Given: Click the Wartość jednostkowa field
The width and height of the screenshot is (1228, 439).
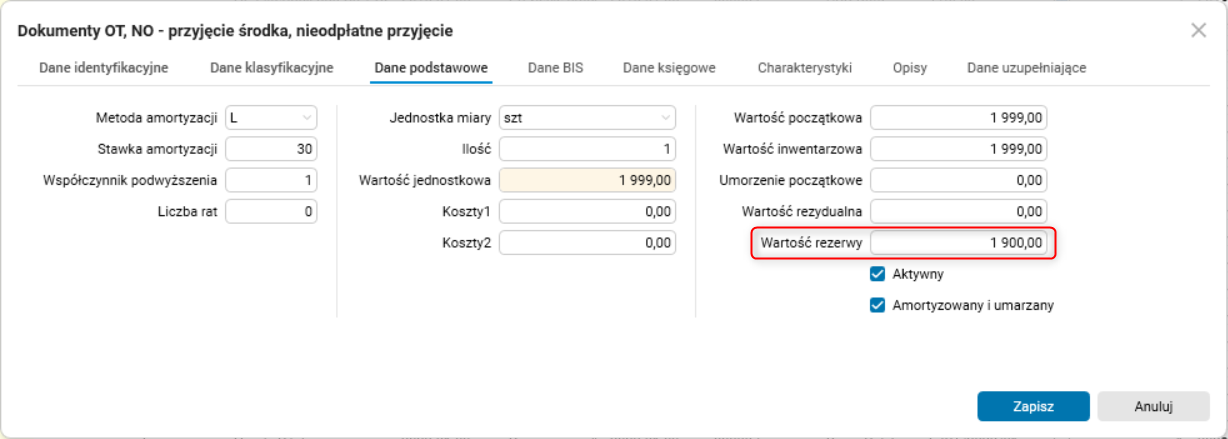Looking at the screenshot, I should pyautogui.click(x=587, y=180).
